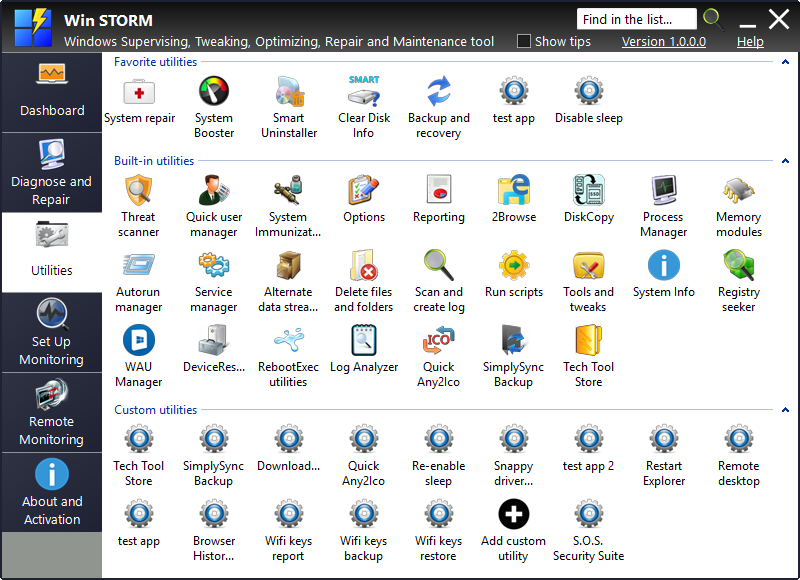Go to Diagnose and Repair tab
Viewport: 800px width, 580px height.
52,172
